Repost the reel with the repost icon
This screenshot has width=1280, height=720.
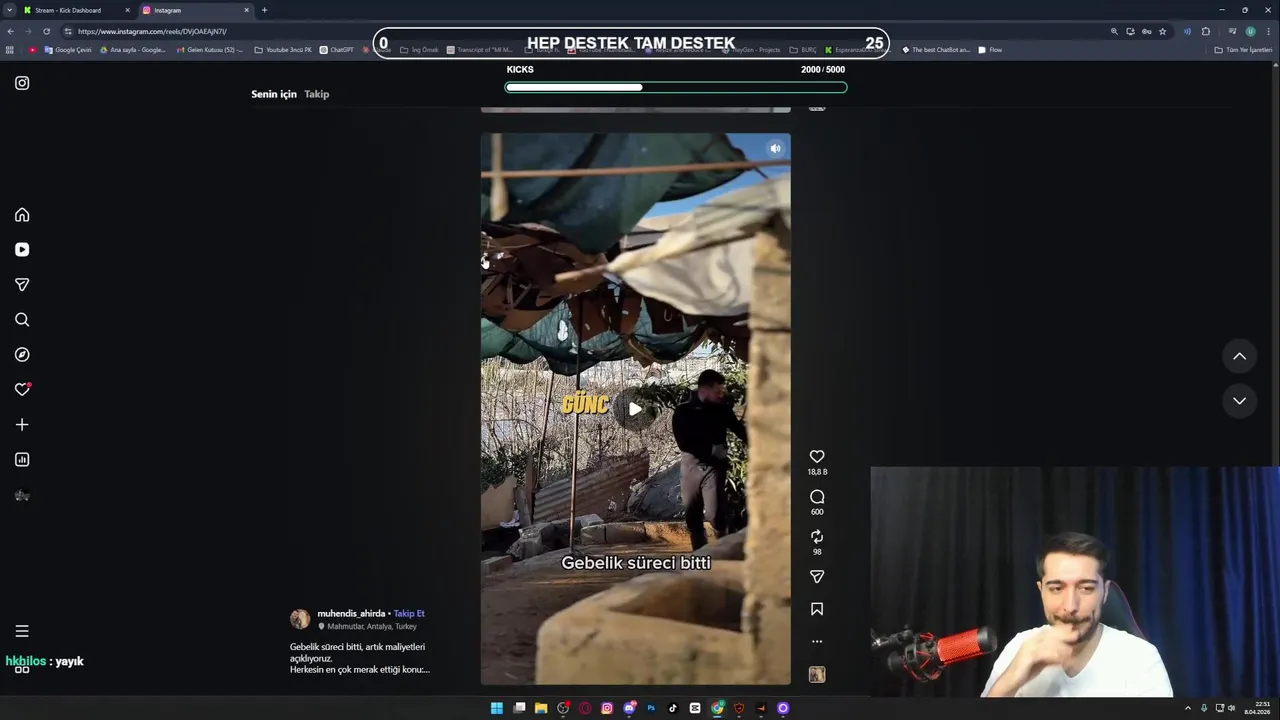click(817, 537)
